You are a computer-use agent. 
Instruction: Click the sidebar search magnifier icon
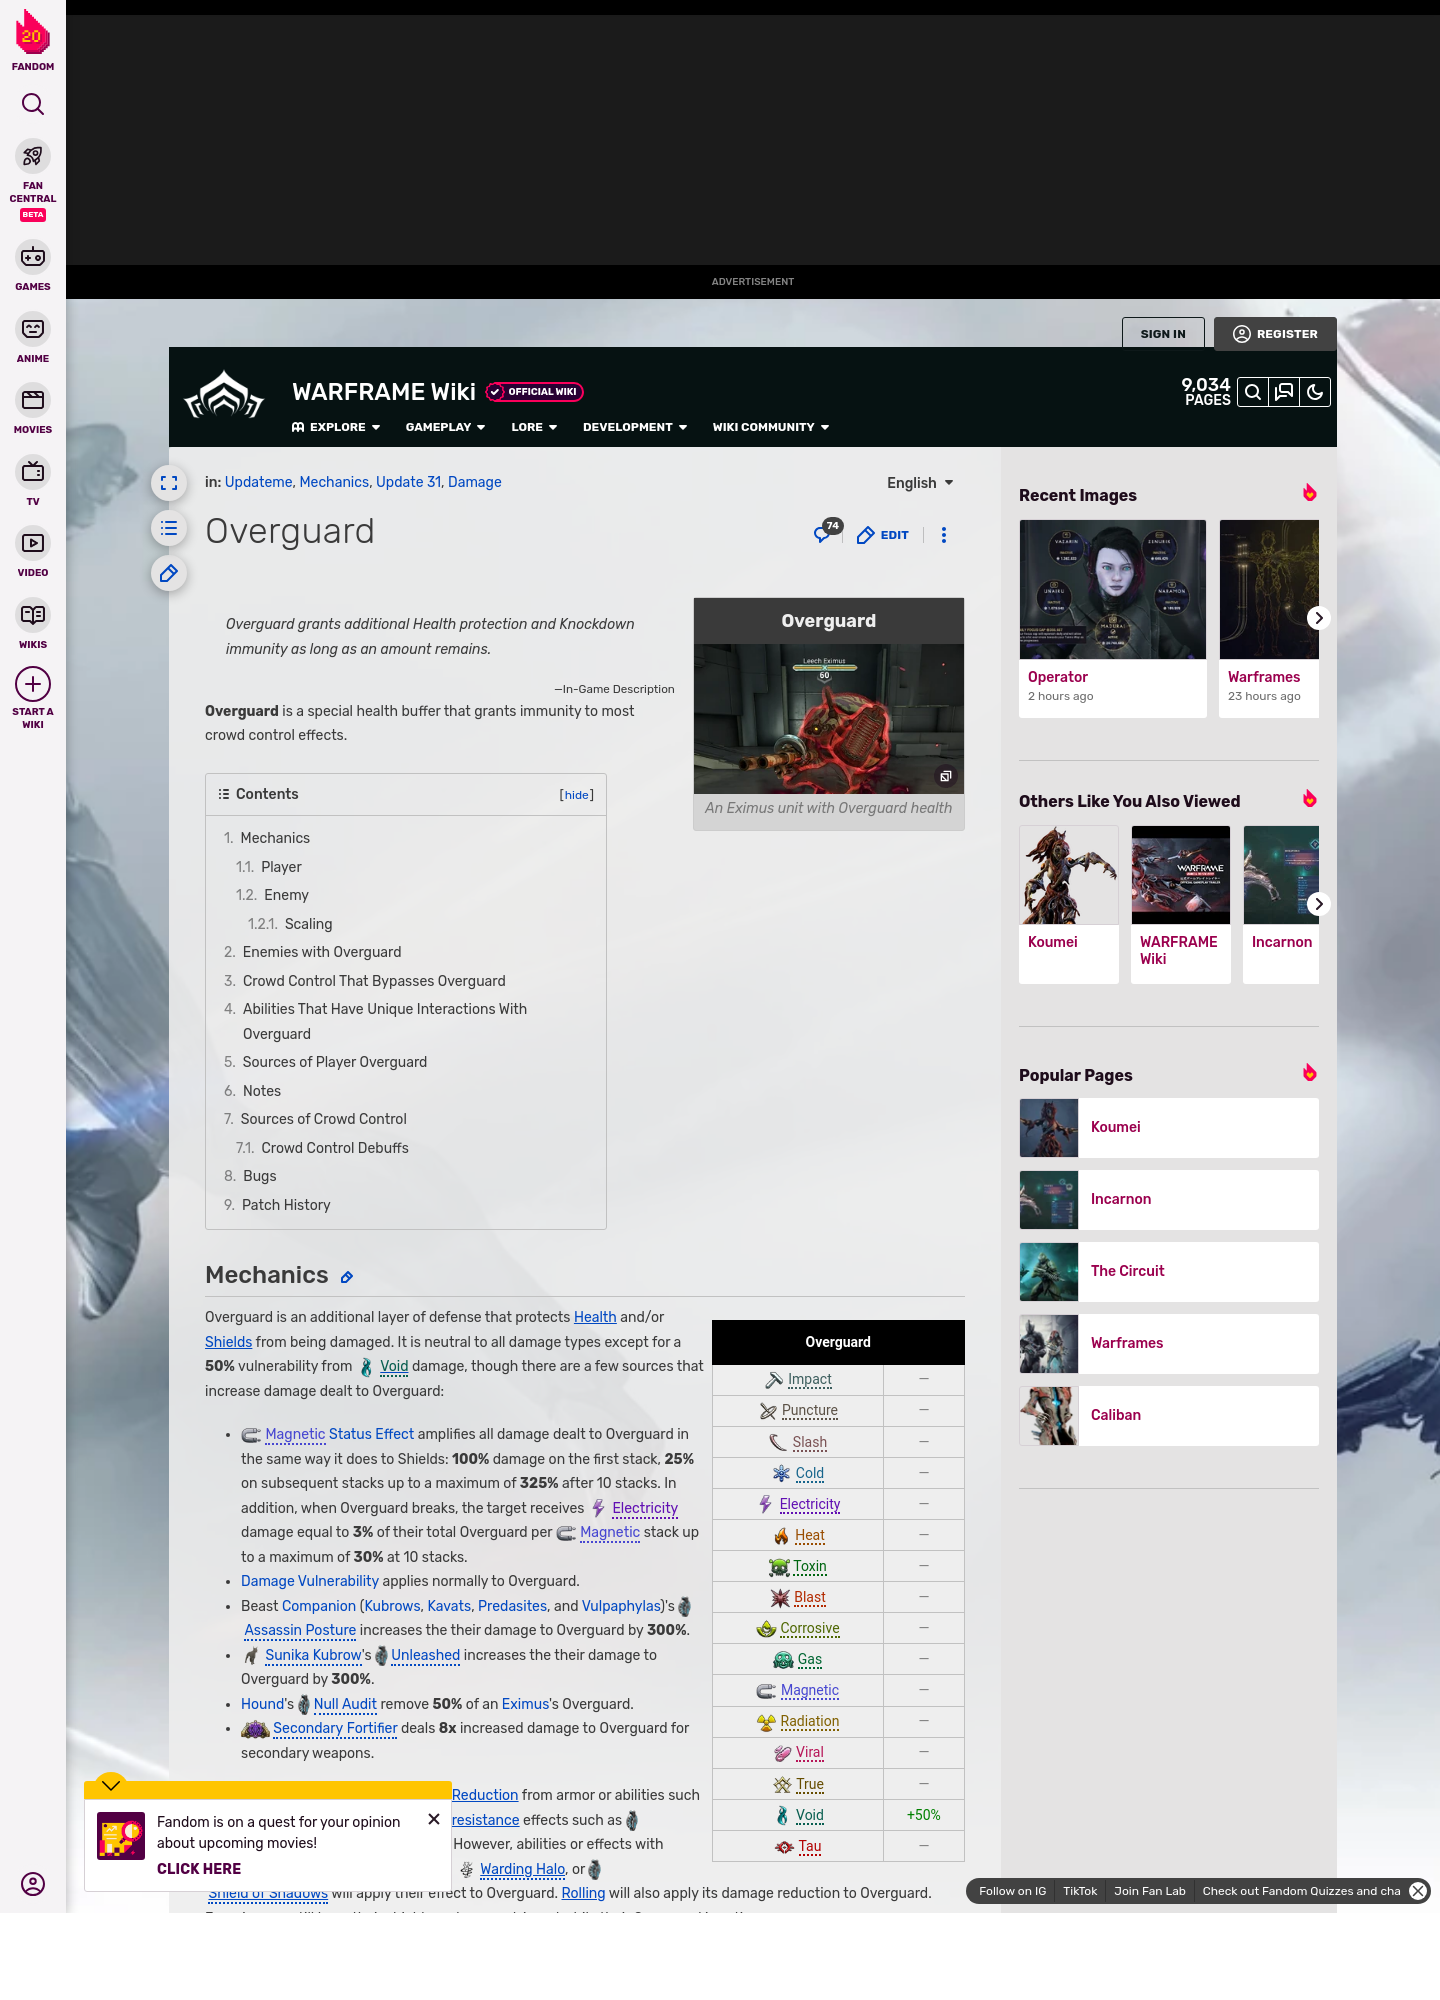click(33, 104)
